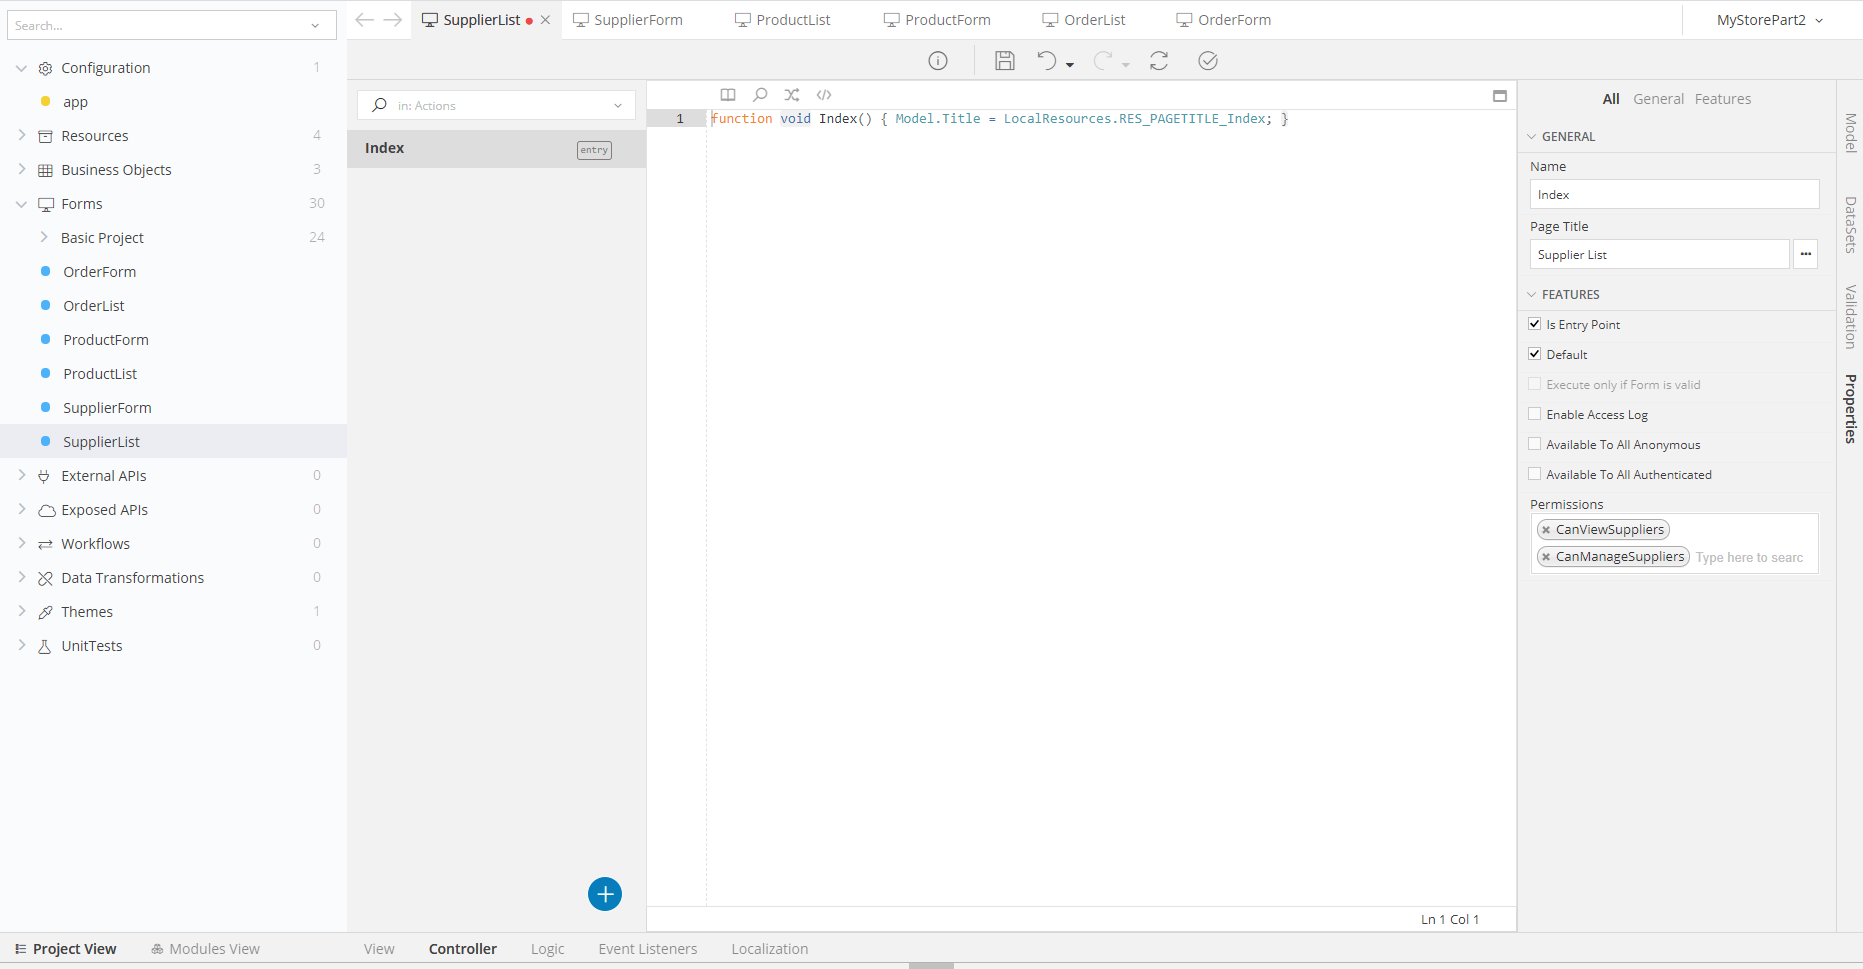The image size is (1863, 969).
Task: Click the Validate checkmark circle icon
Action: pyautogui.click(x=1208, y=61)
